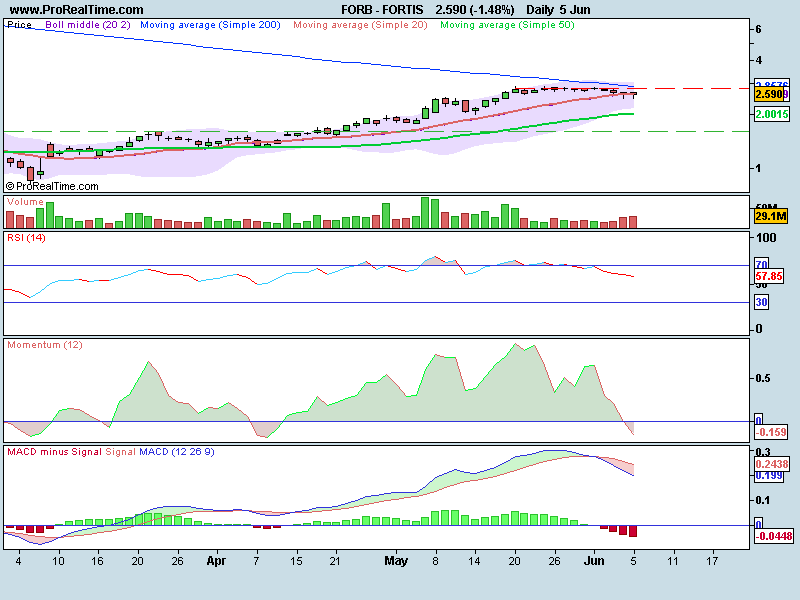The image size is (800, 600).
Task: Click the MACD minus Signal legend label
Action: (x=54, y=452)
